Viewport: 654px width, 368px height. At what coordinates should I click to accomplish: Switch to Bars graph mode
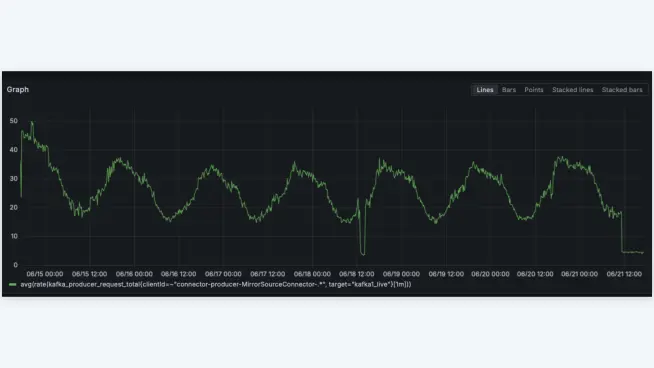(x=509, y=90)
